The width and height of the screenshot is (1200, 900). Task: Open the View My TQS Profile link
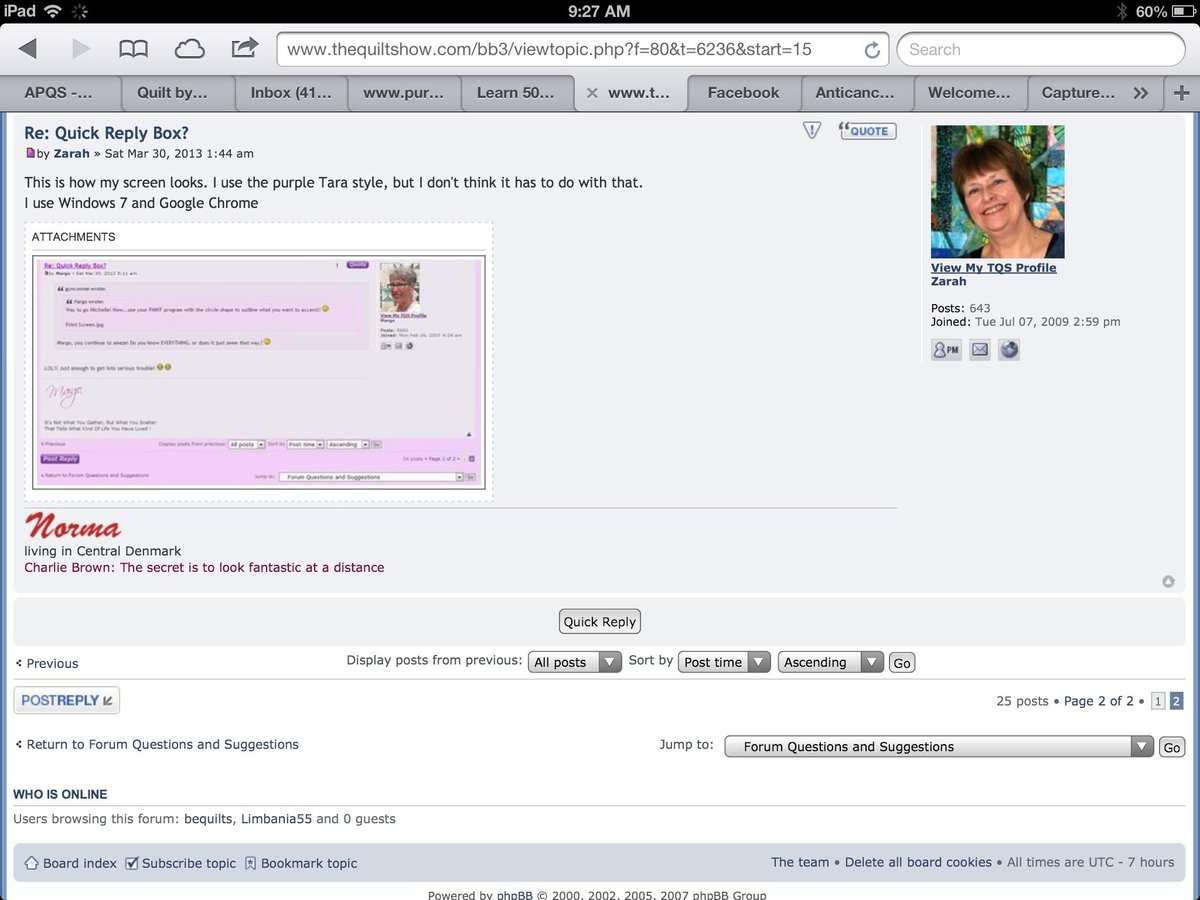click(x=993, y=268)
